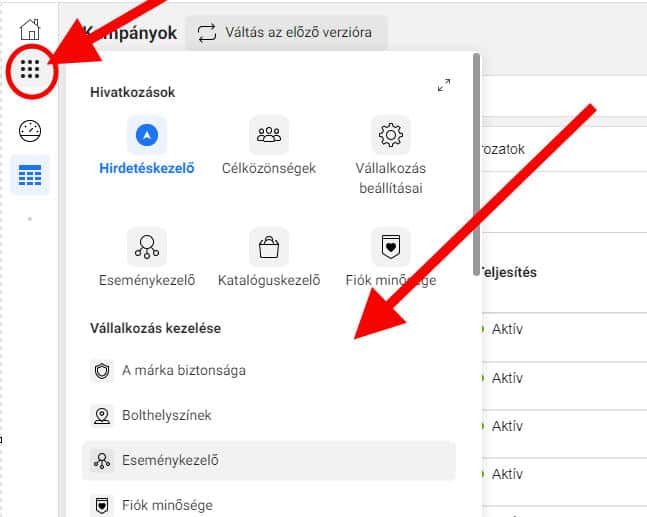Click Váltás az előző verzióra button
This screenshot has width=647, height=517.
click(285, 33)
